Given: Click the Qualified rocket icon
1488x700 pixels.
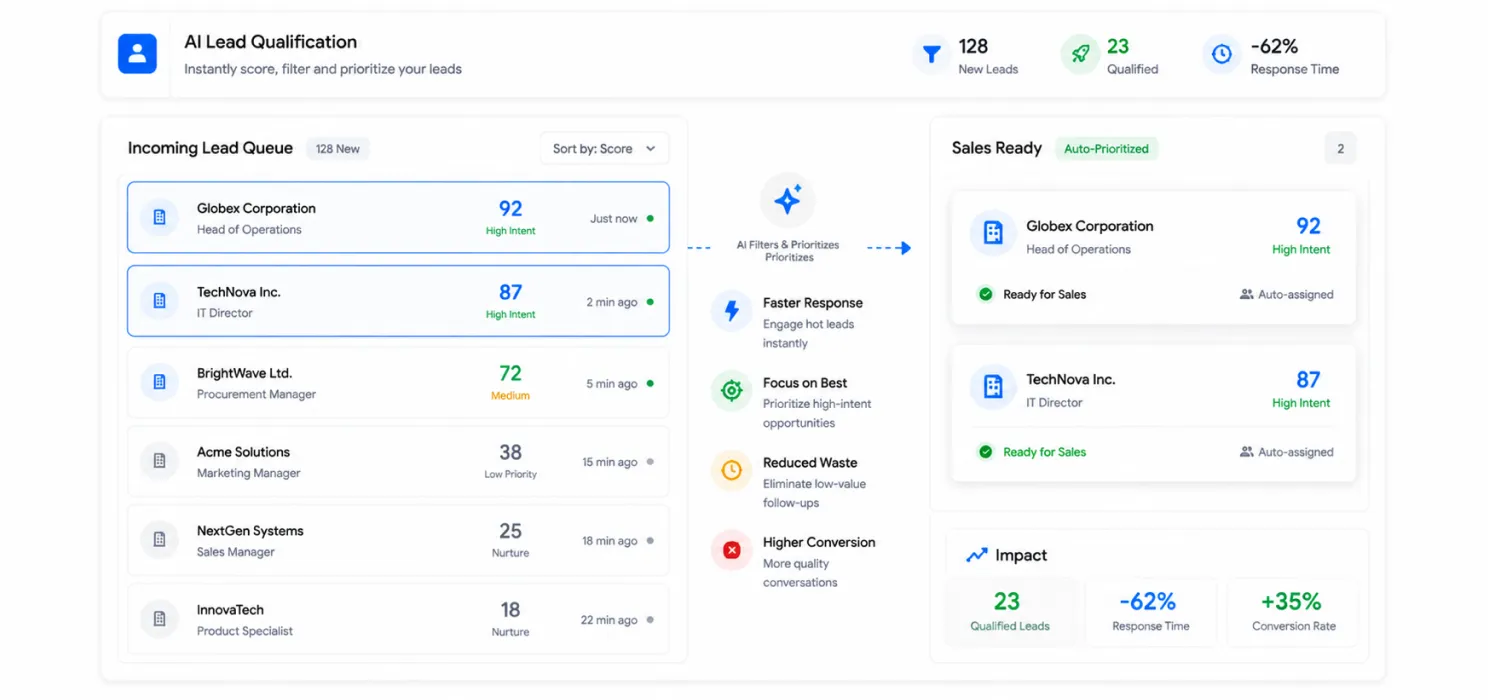Looking at the screenshot, I should pyautogui.click(x=1080, y=54).
